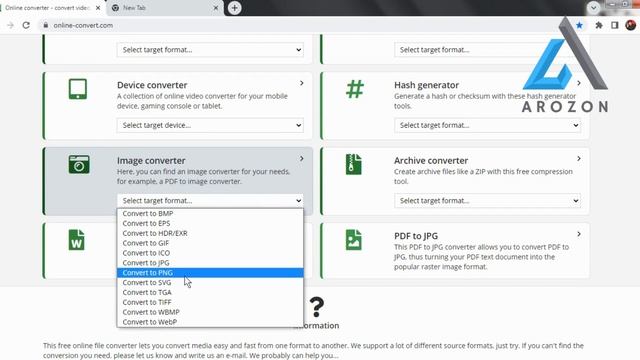Close the New Tab tab
Viewport: 640px width, 360px height.
pyautogui.click(x=216, y=8)
